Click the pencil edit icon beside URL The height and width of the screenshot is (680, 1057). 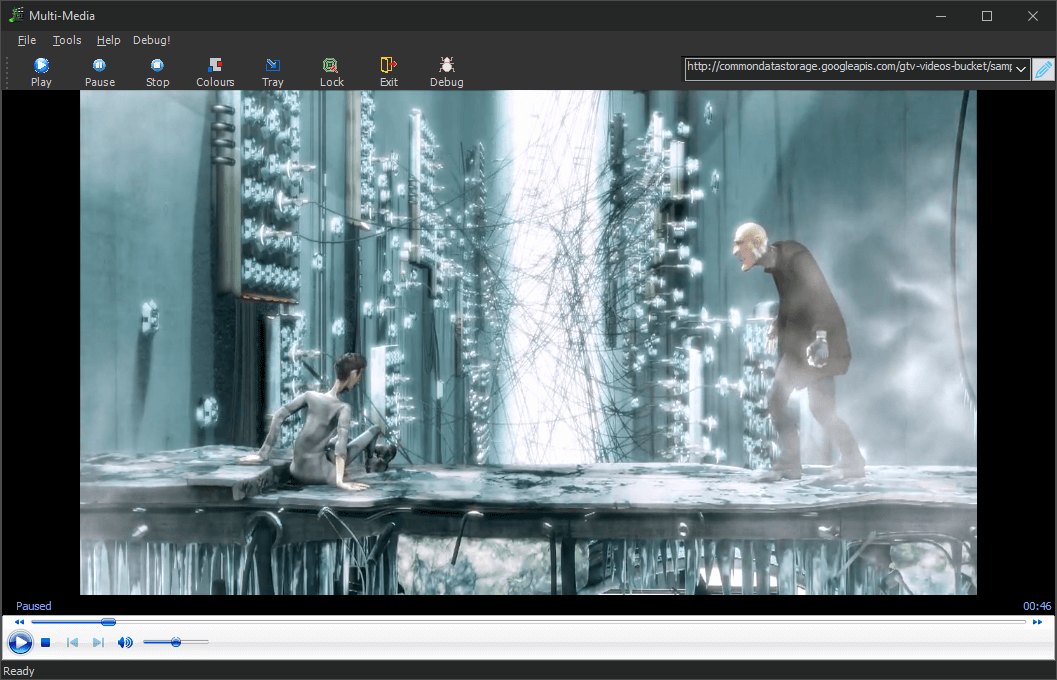(x=1043, y=69)
